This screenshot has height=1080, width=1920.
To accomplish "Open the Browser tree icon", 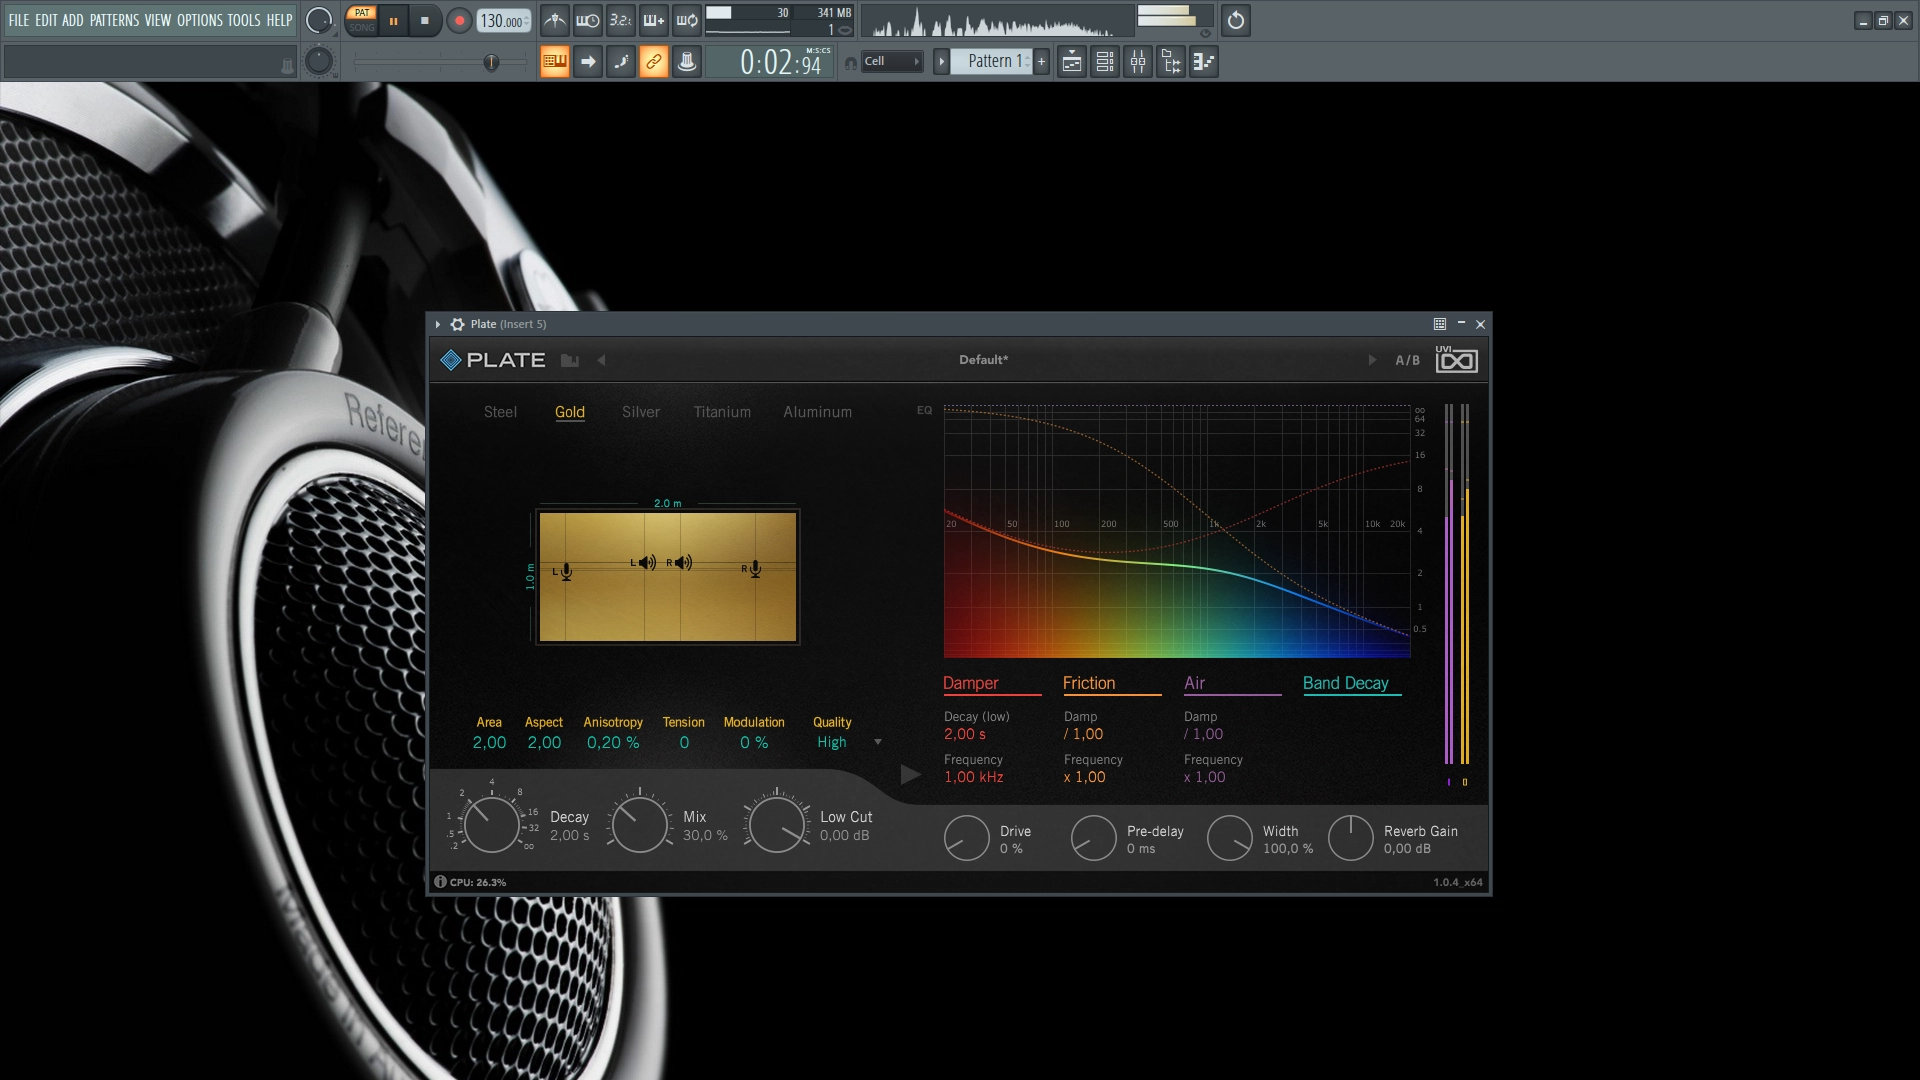I will click(1171, 62).
